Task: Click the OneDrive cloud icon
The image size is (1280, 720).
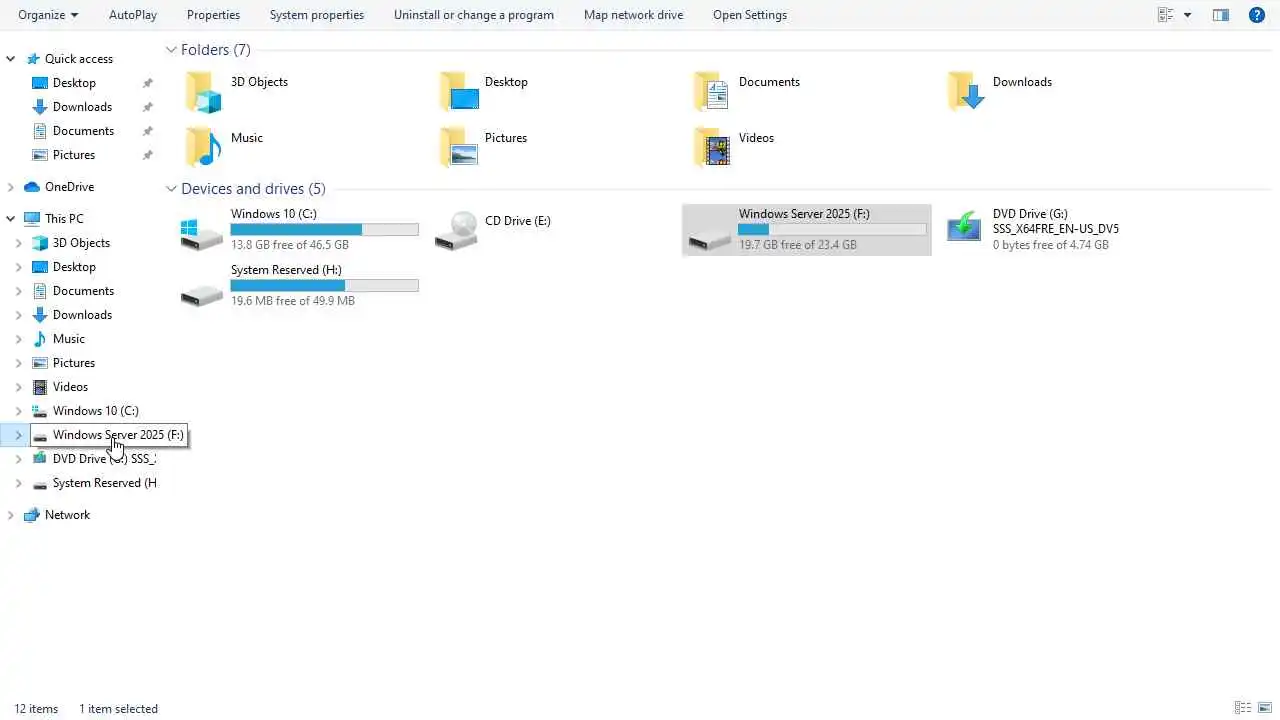Action: point(32,187)
